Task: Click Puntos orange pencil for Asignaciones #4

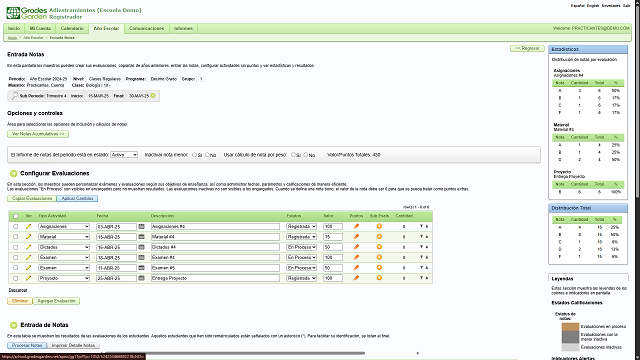Action: pyautogui.click(x=356, y=226)
